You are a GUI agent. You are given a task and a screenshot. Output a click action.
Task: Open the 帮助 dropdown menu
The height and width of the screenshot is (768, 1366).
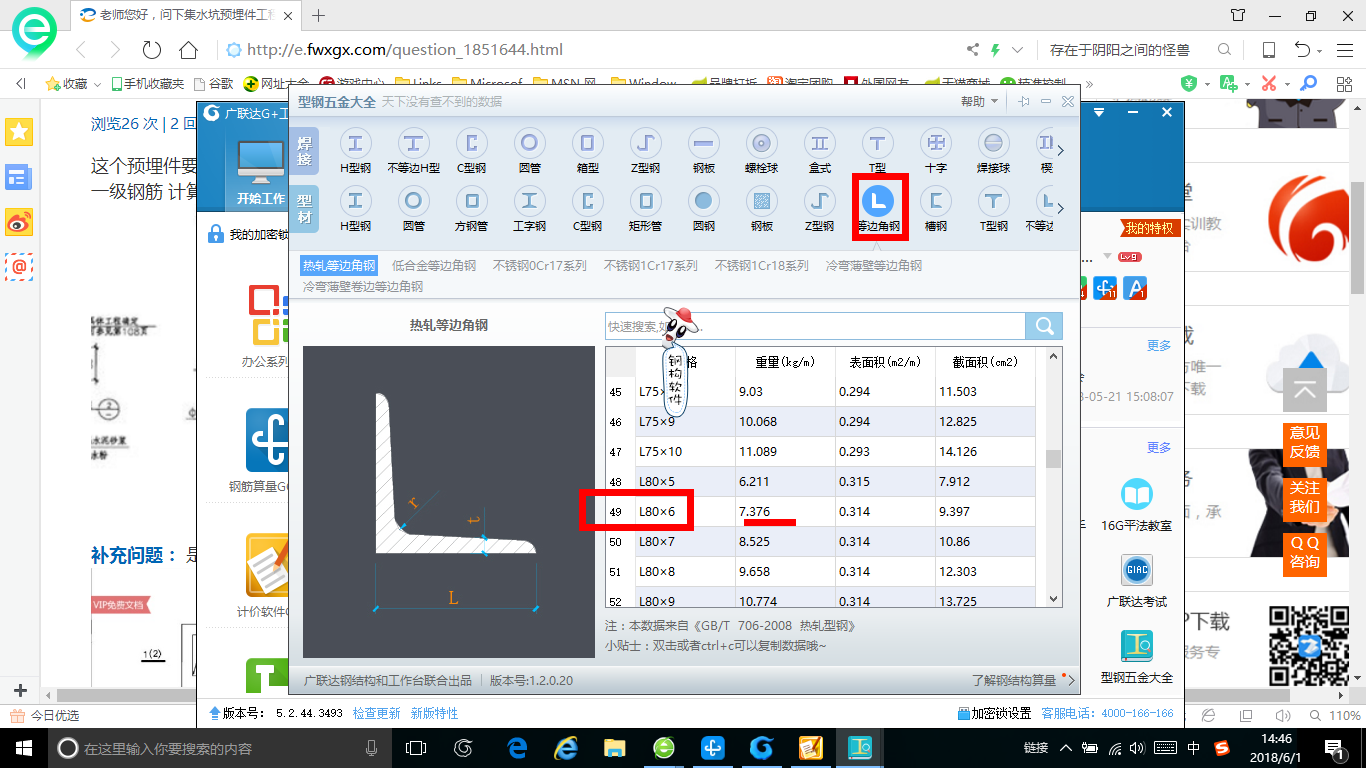(x=979, y=102)
